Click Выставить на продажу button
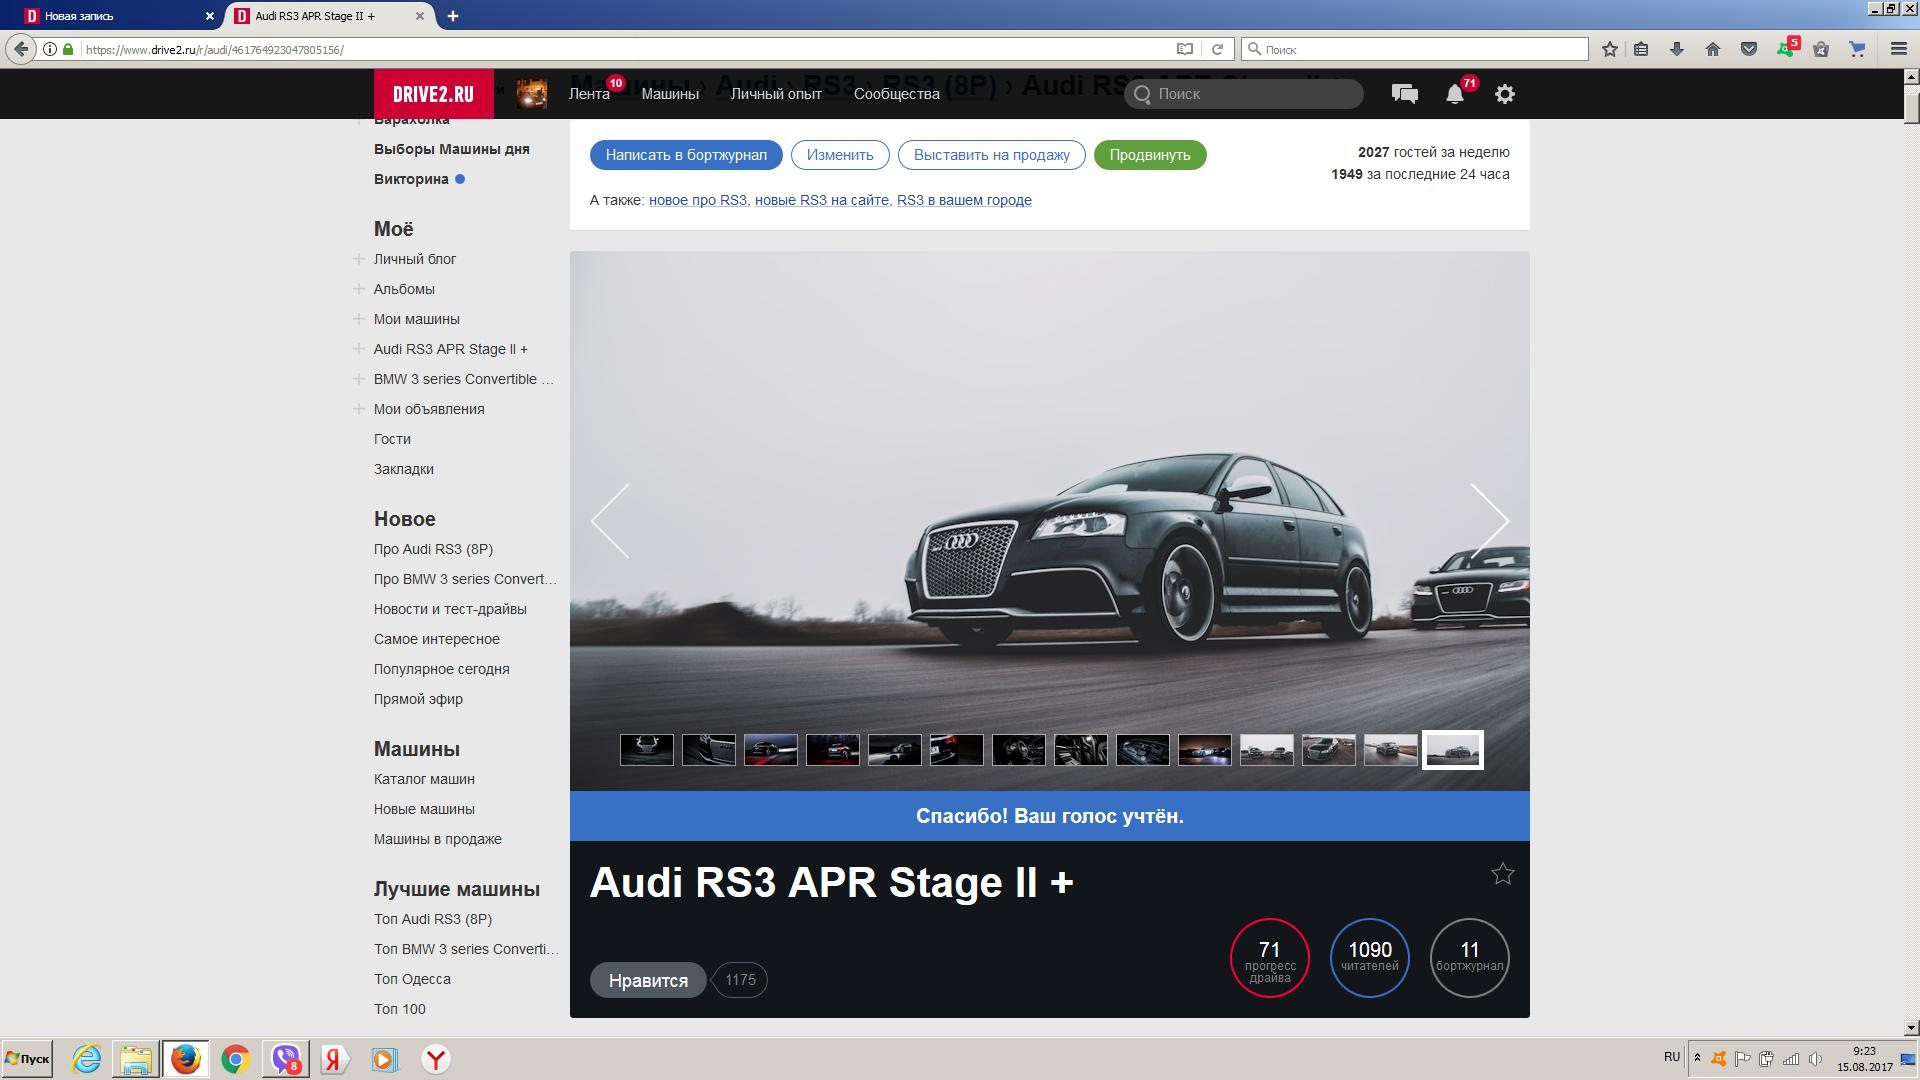This screenshot has width=1920, height=1080. (x=992, y=155)
